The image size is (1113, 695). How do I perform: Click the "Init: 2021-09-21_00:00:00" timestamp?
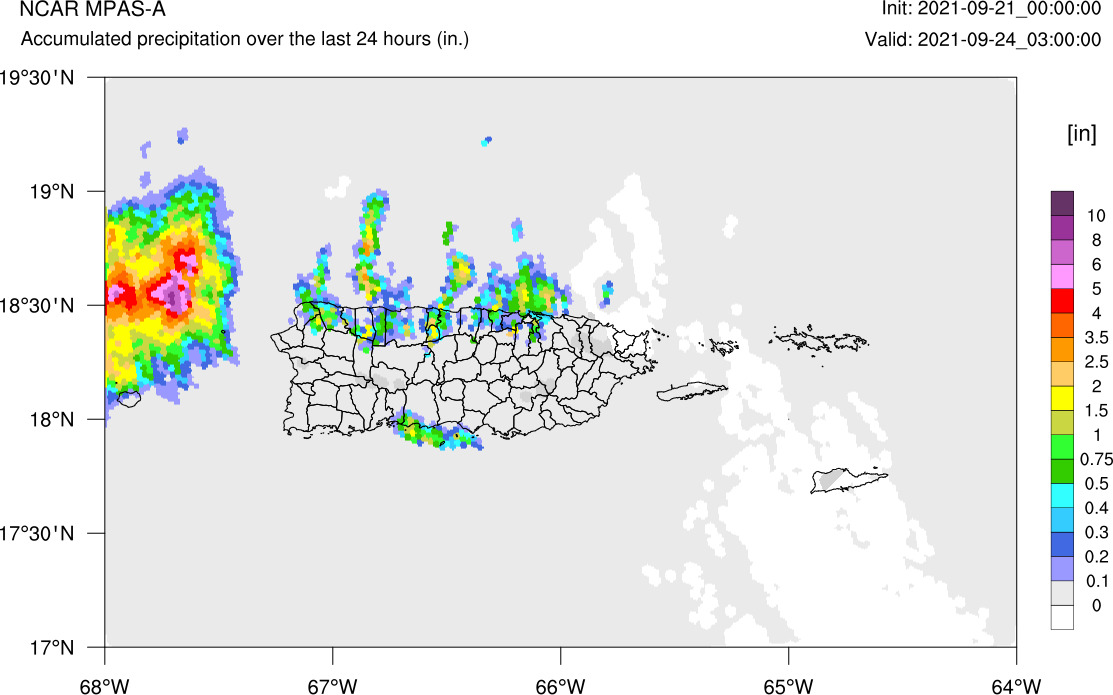[x=991, y=9]
